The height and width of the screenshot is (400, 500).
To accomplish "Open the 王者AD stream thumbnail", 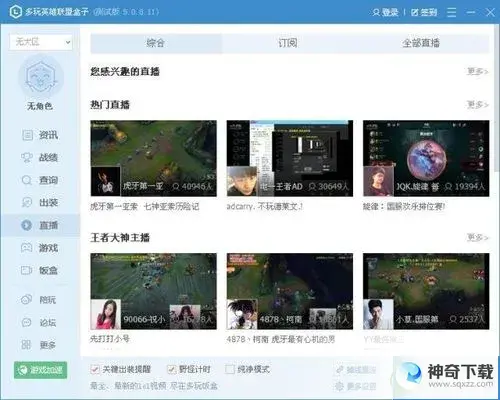I will pos(290,158).
